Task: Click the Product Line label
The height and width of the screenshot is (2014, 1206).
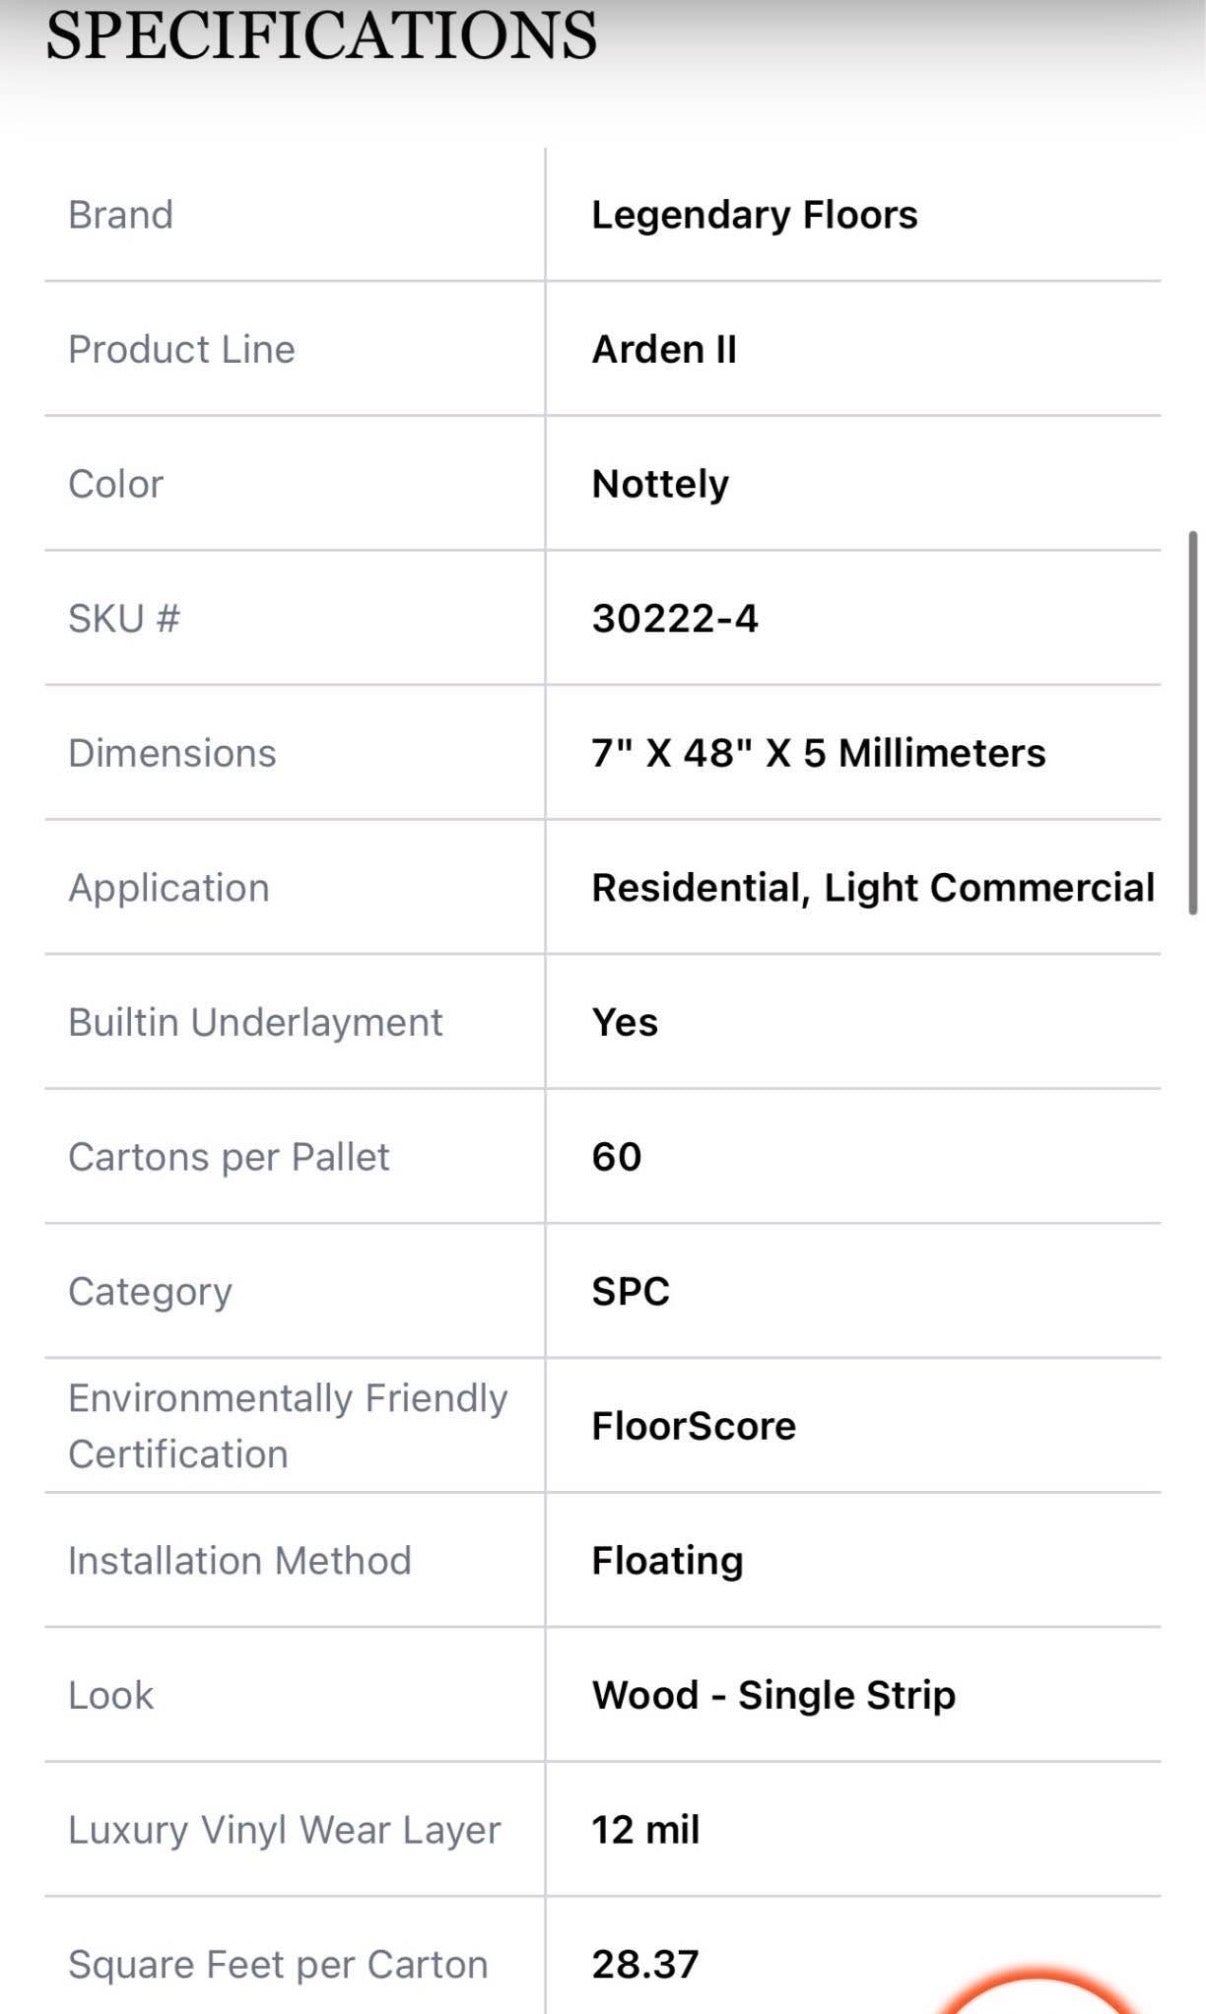Action: tap(182, 350)
